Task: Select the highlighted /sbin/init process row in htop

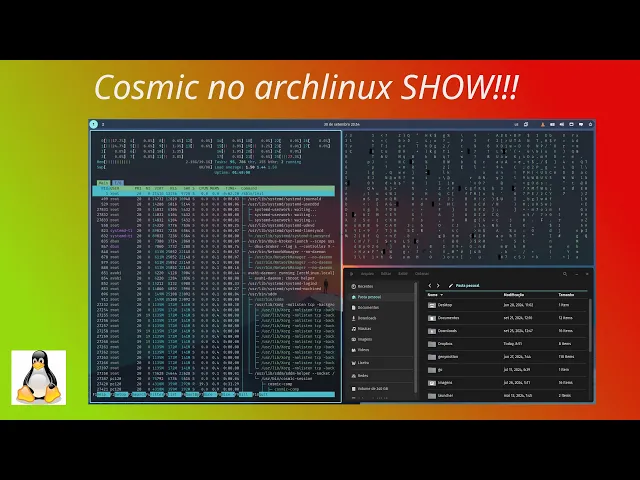Action: click(214, 193)
